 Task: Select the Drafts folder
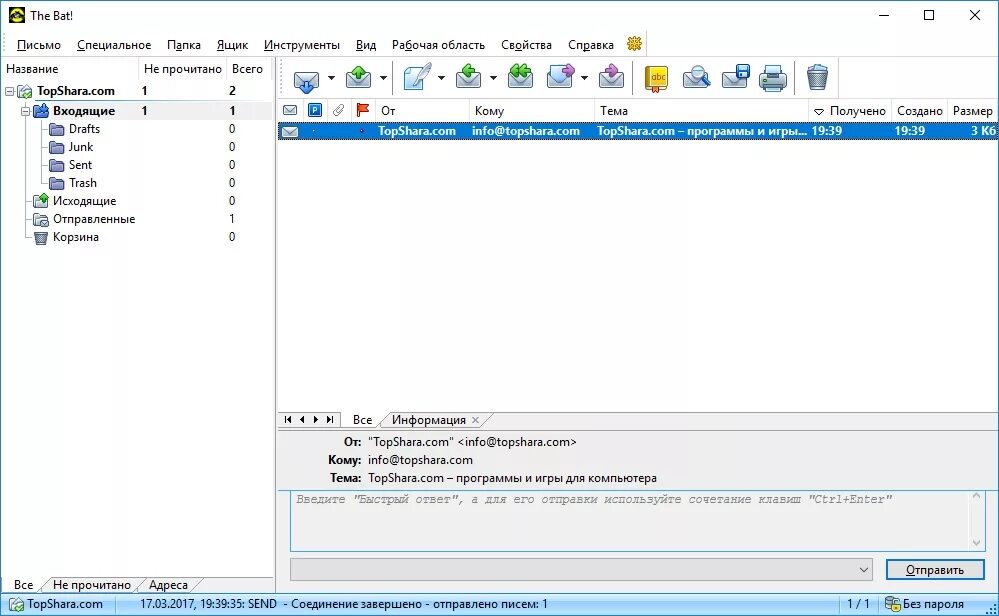(84, 129)
